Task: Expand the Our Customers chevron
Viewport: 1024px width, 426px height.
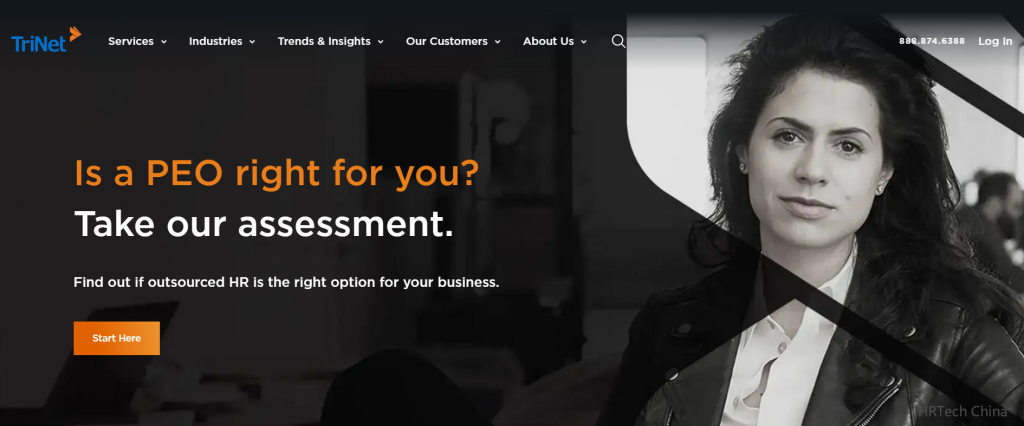Action: click(x=498, y=42)
